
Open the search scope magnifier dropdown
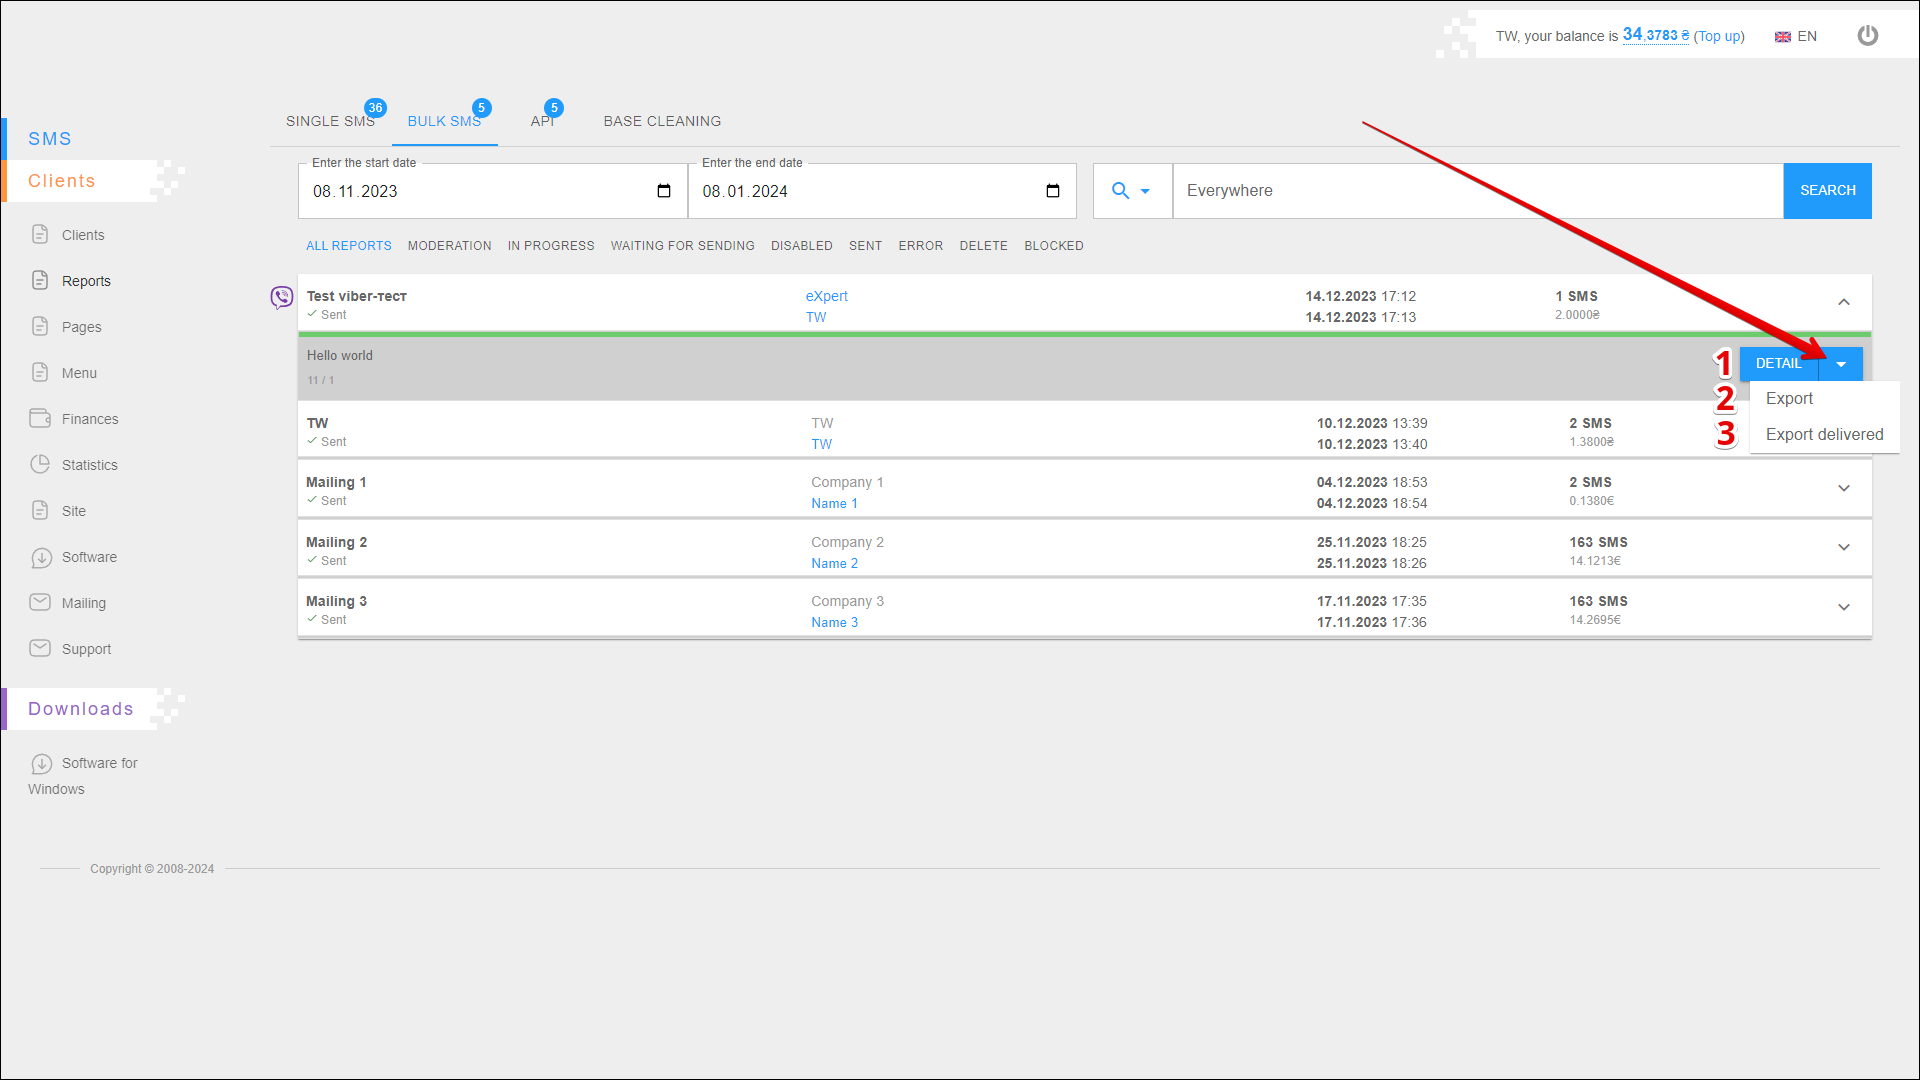point(1131,191)
